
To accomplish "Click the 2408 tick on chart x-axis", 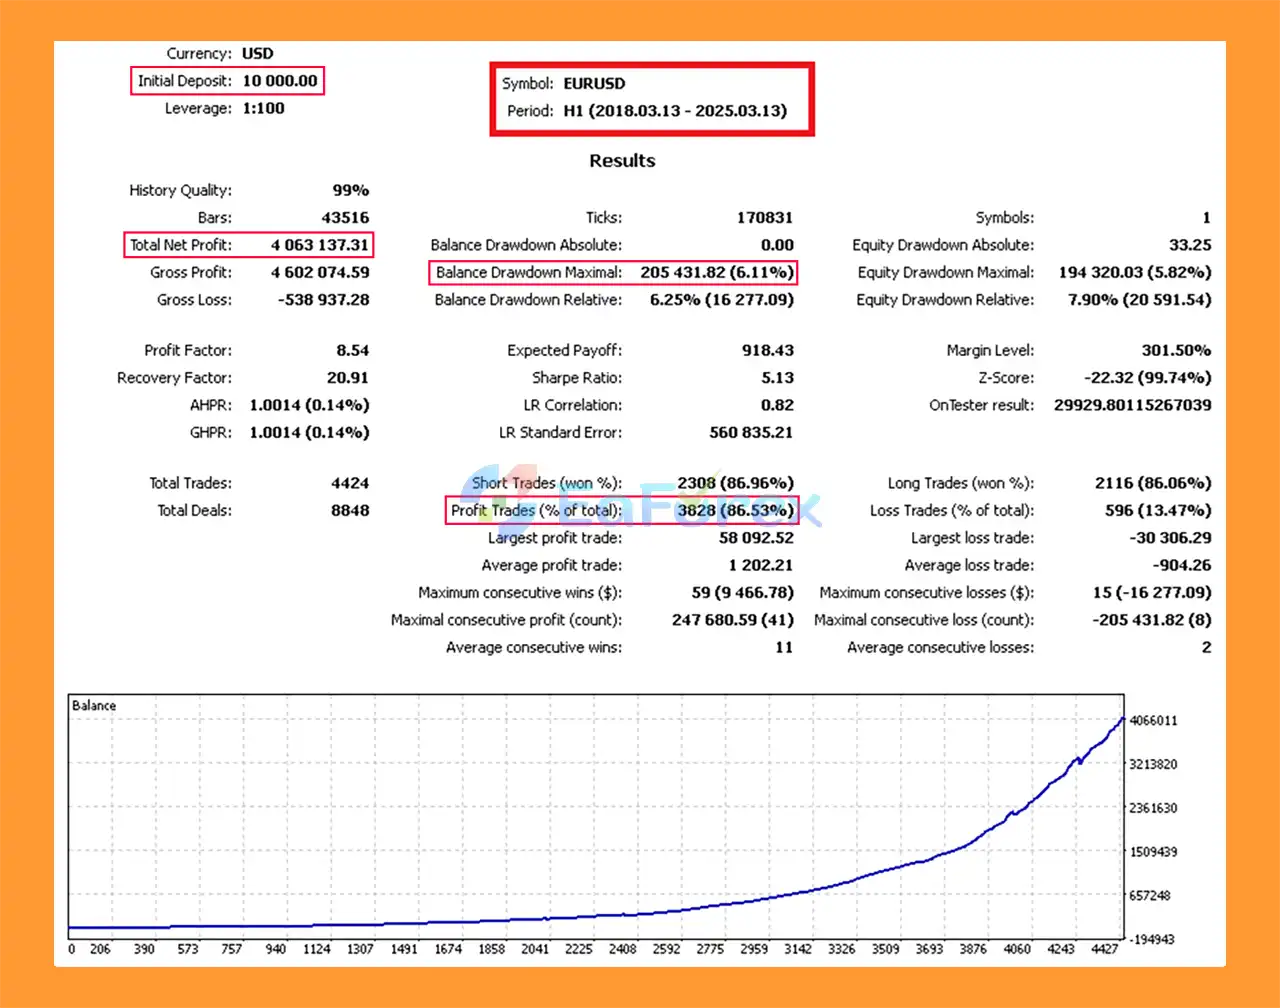I will pos(622,949).
